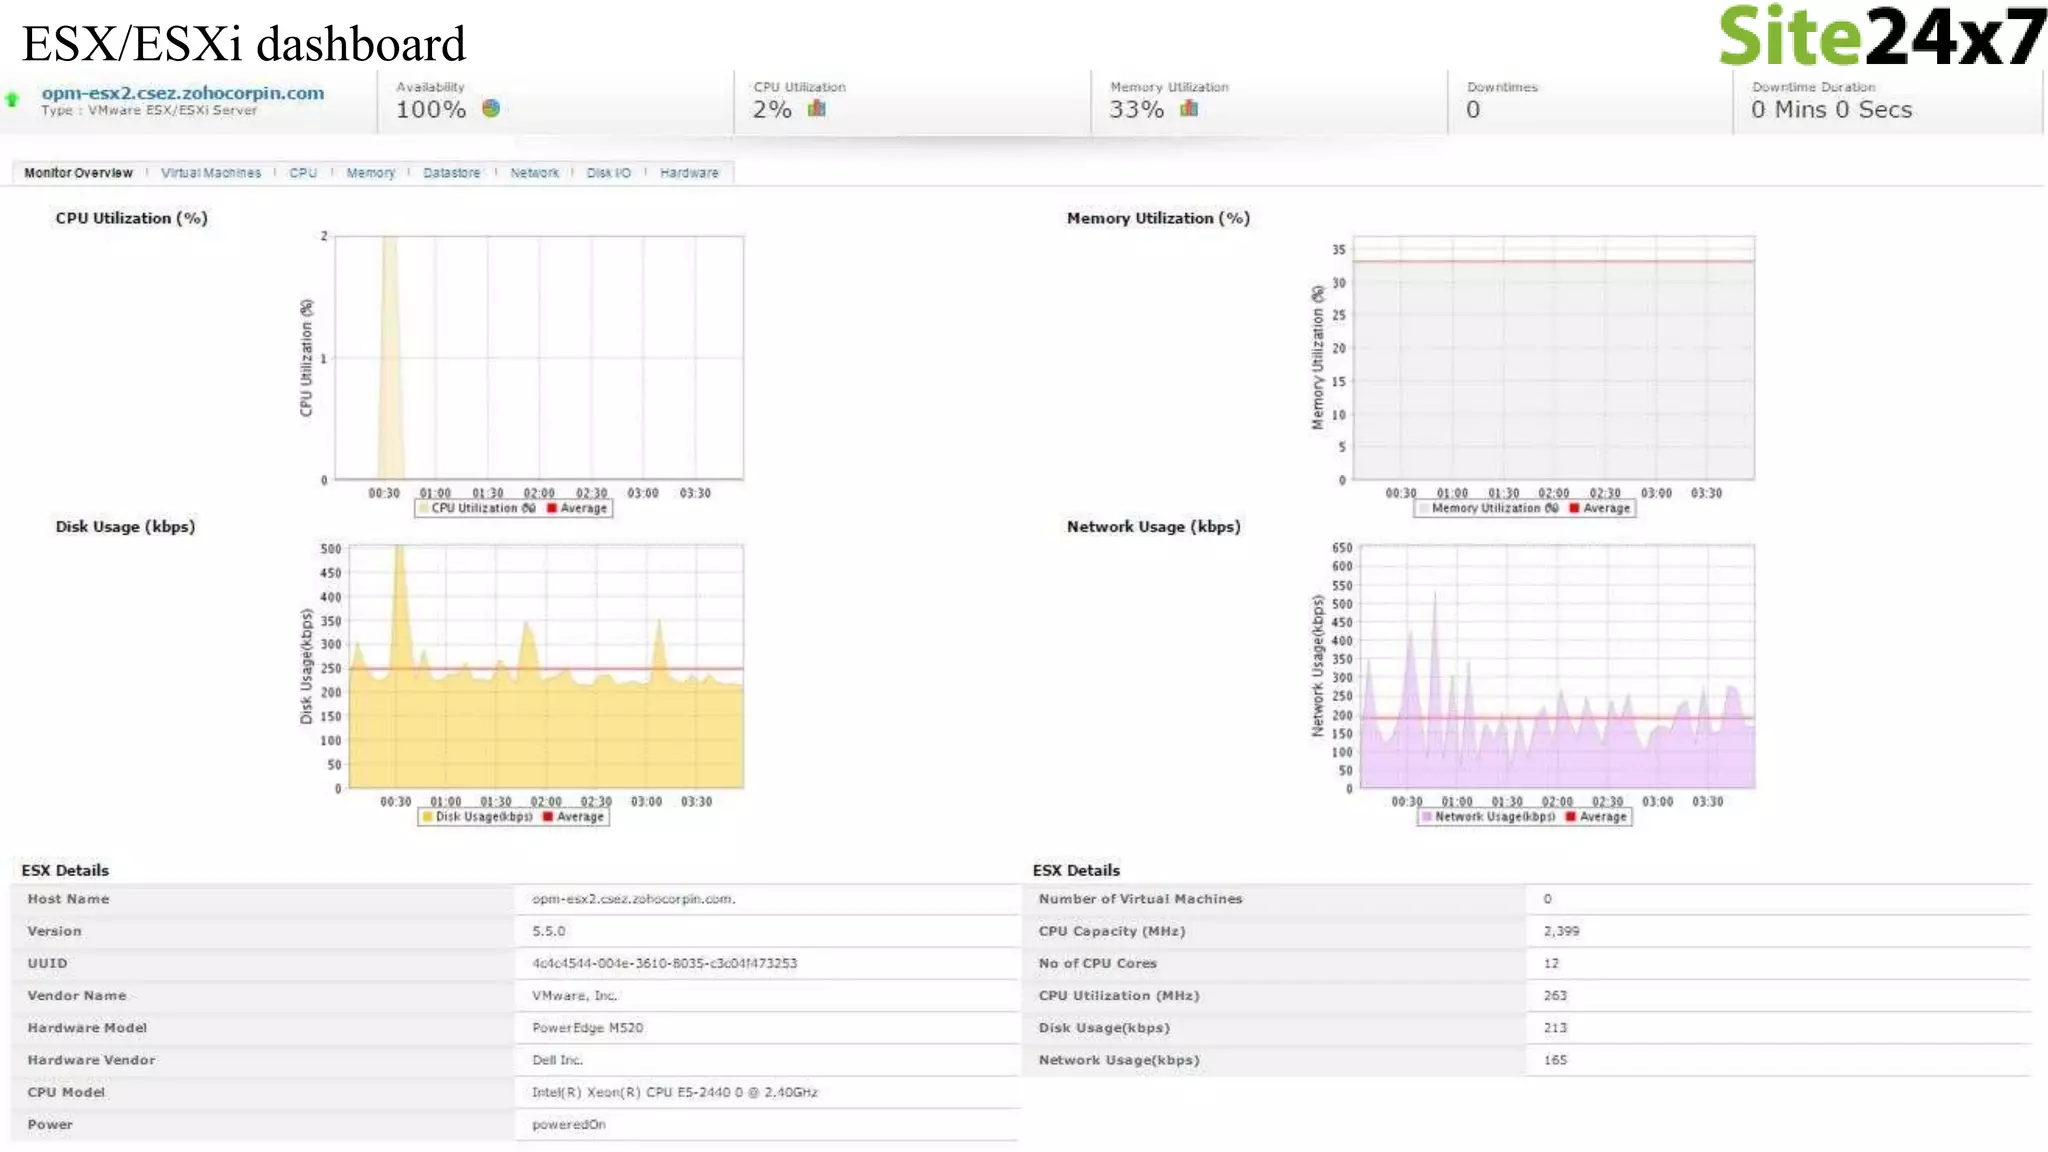Select the Intel Xeon CPU Model value

pos(674,1092)
